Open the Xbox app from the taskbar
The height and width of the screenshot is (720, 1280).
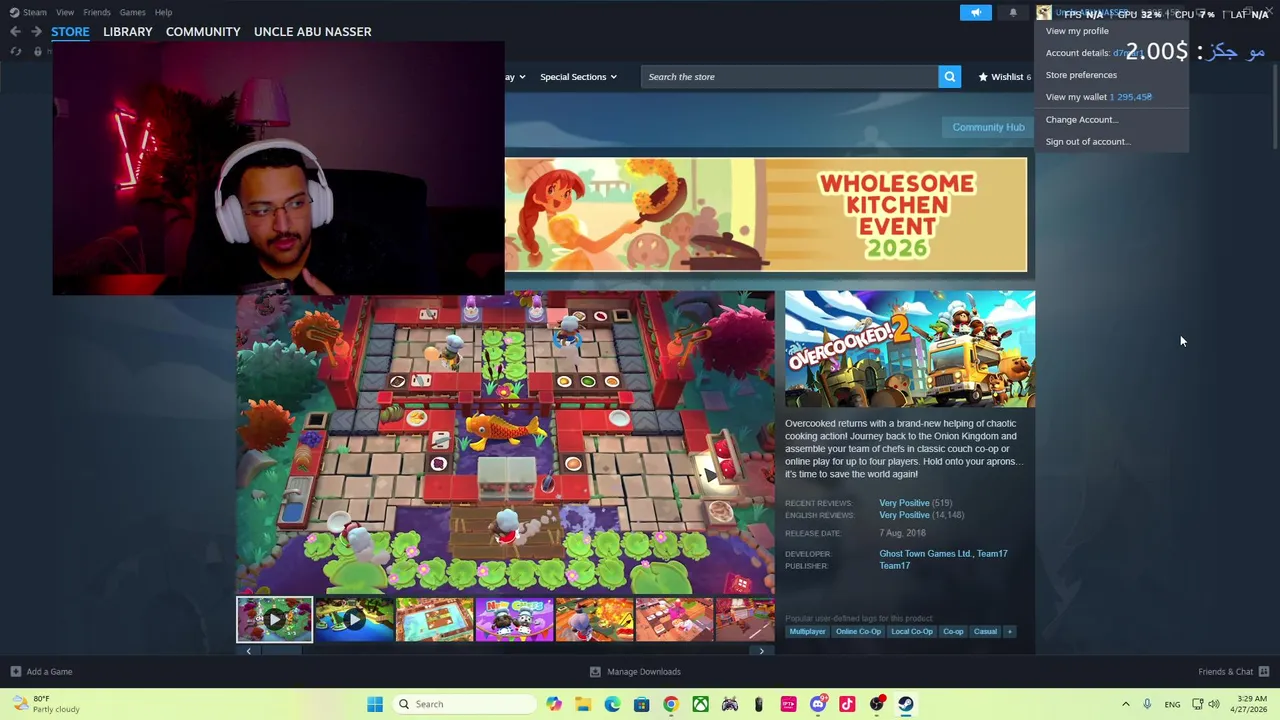pyautogui.click(x=700, y=704)
